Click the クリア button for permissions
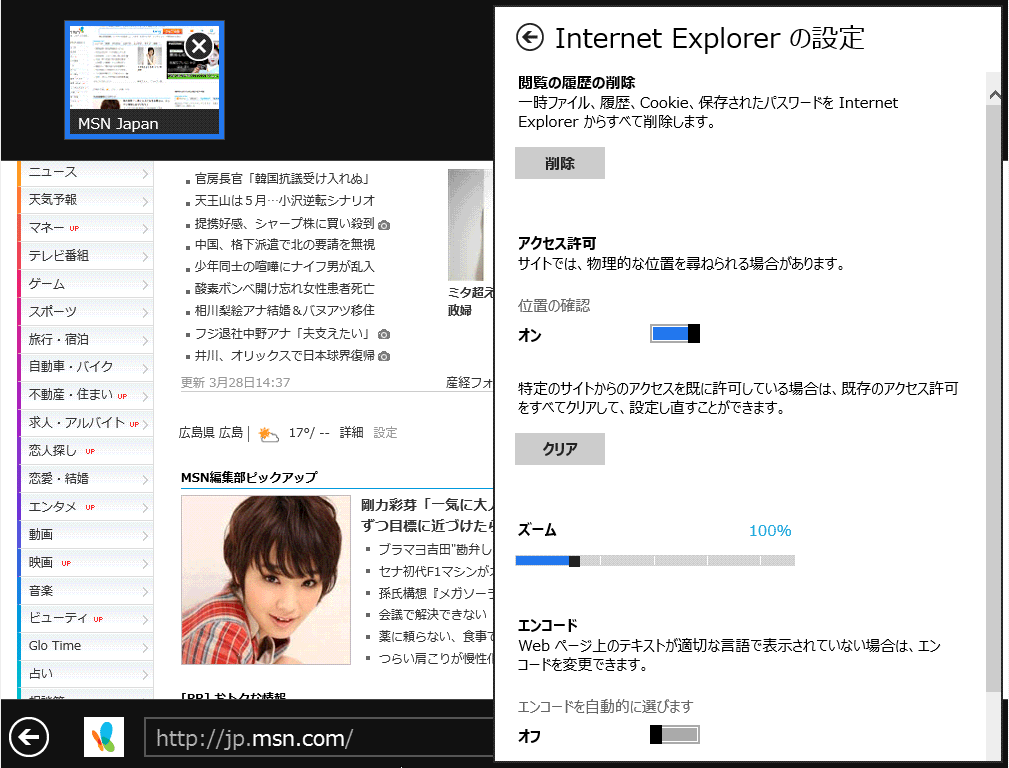This screenshot has width=1009, height=768. 560,449
